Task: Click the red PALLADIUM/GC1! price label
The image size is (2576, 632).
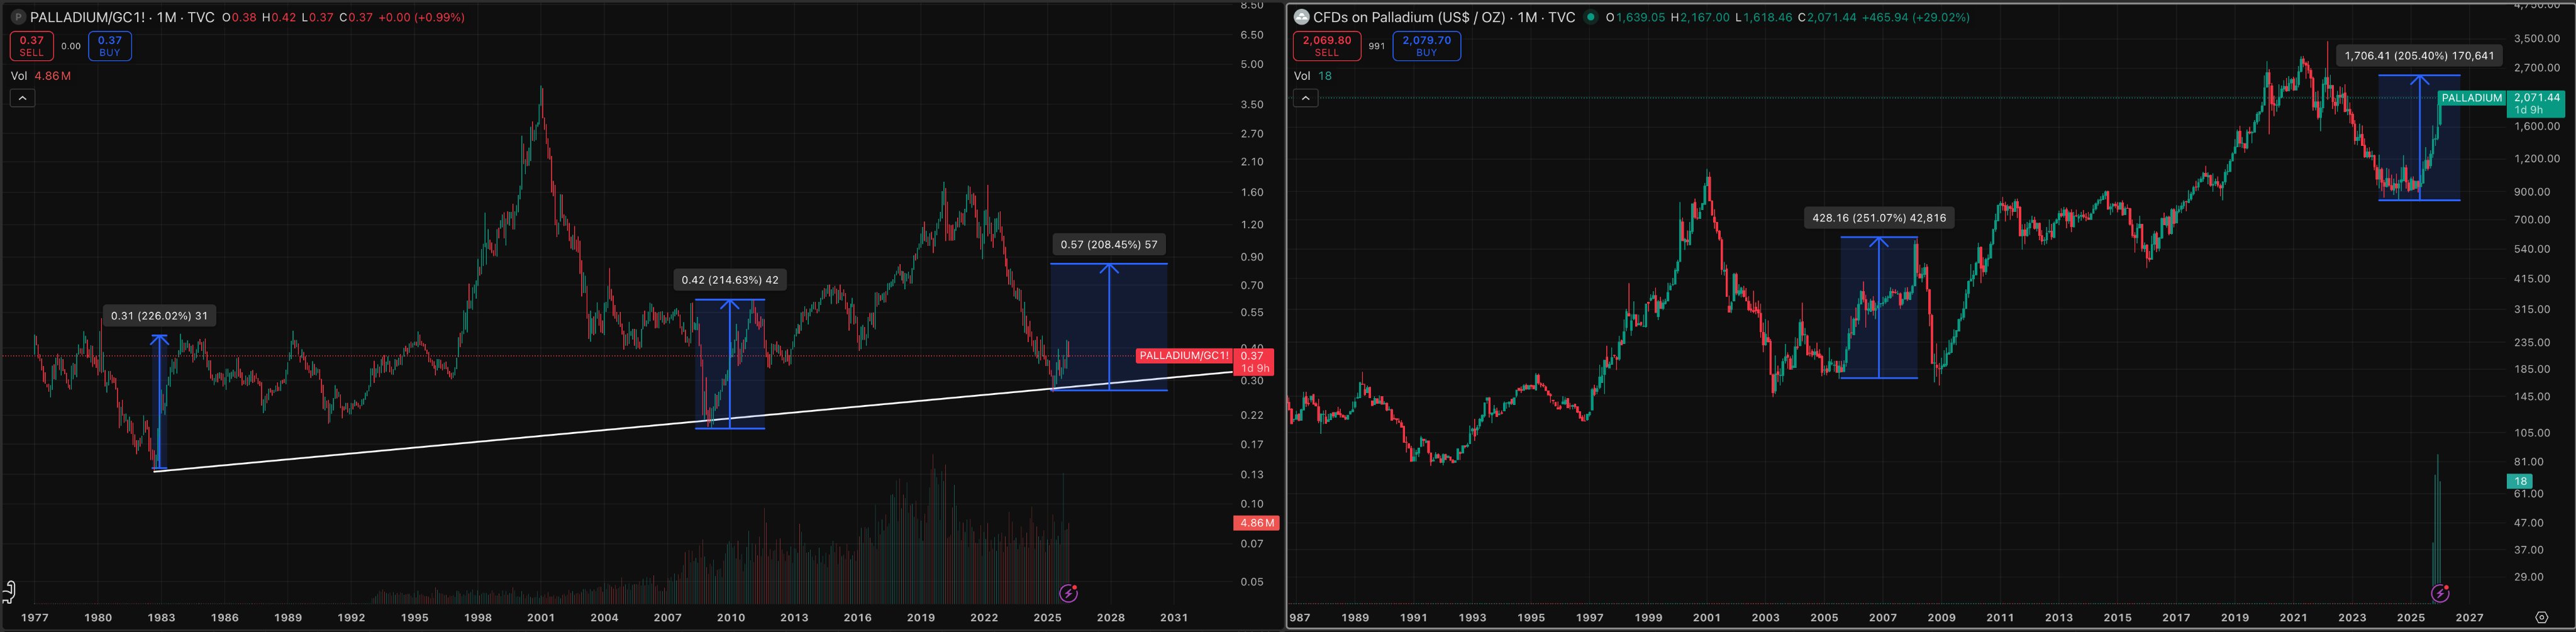Action: (x=1184, y=356)
